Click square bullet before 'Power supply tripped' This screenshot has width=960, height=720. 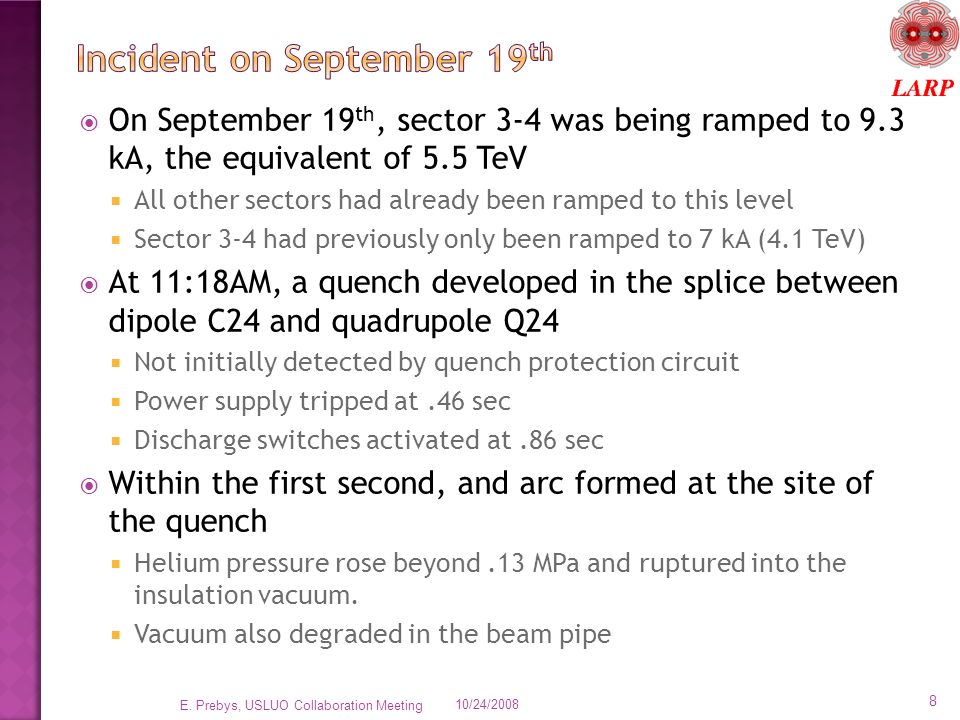(116, 402)
